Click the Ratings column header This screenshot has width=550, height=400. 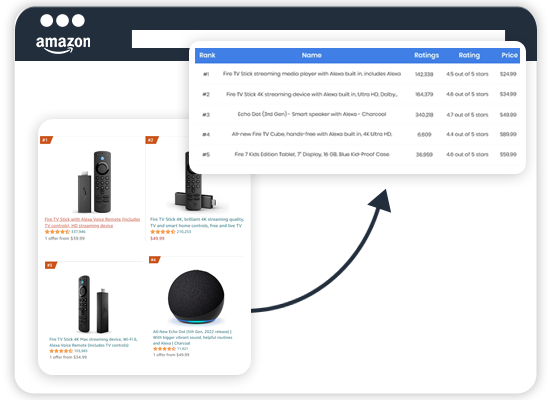pyautogui.click(x=426, y=55)
